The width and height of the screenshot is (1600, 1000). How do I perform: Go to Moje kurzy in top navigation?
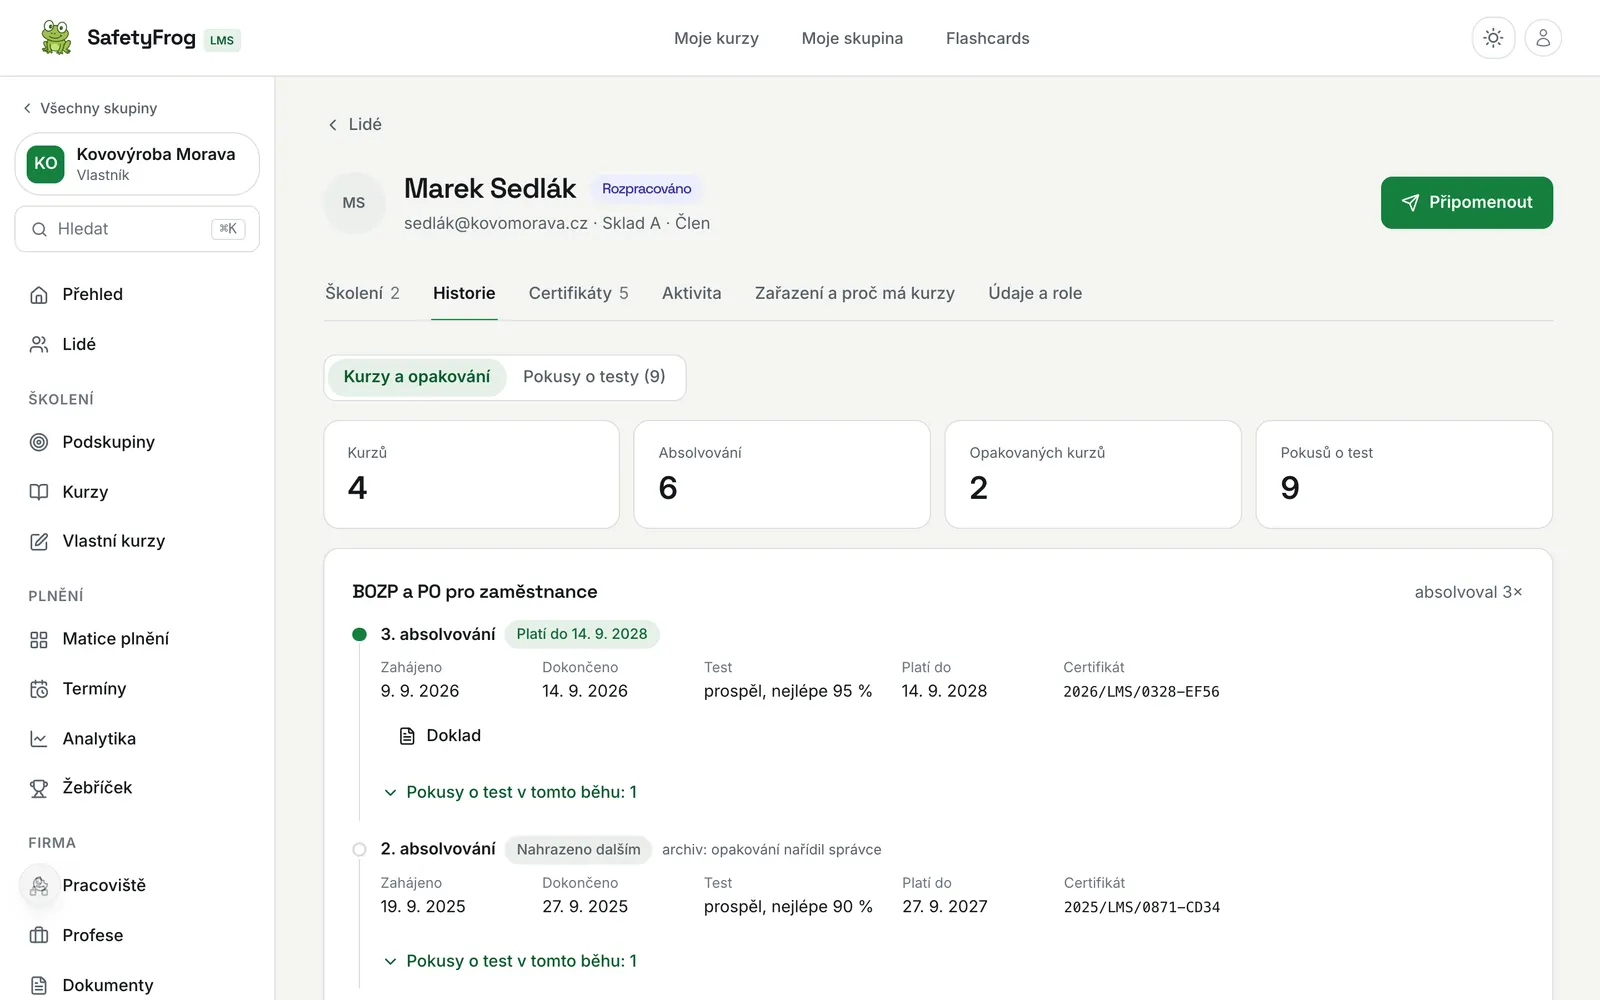[x=716, y=38]
